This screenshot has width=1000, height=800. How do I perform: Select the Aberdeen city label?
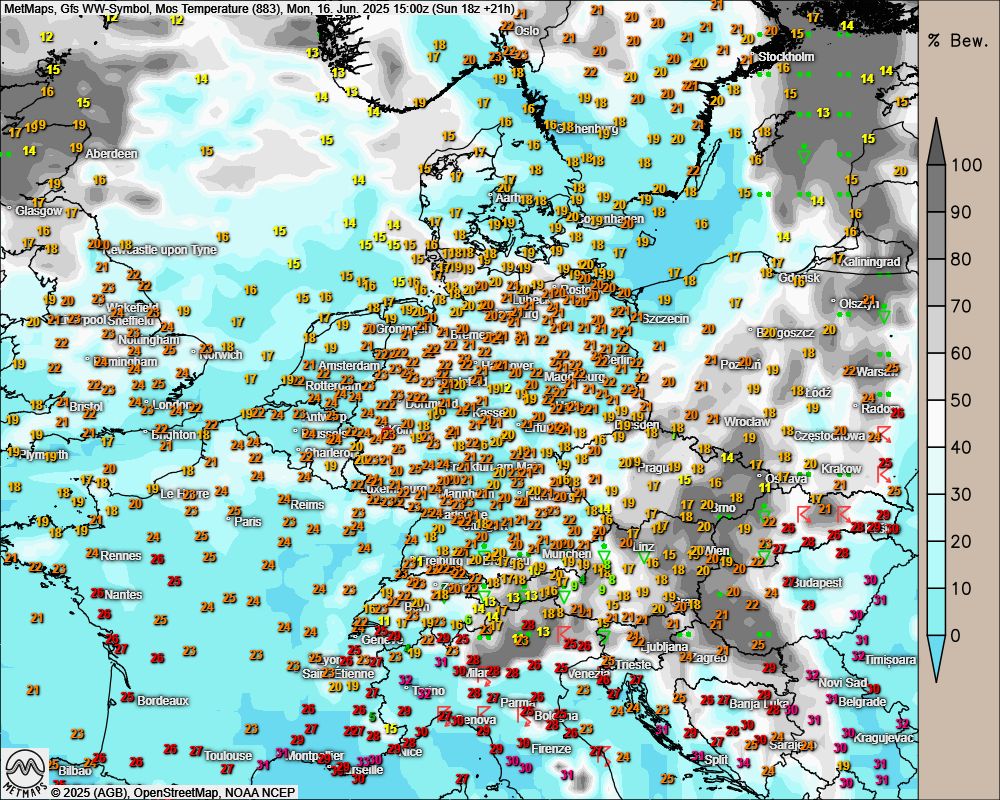tap(111, 154)
